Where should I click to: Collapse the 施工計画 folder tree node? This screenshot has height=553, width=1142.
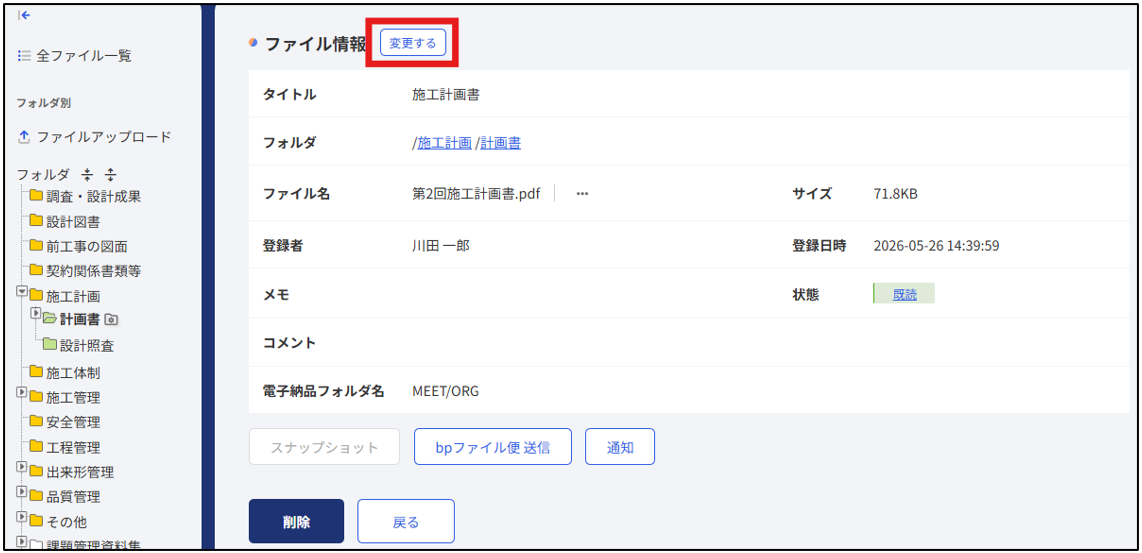22,291
